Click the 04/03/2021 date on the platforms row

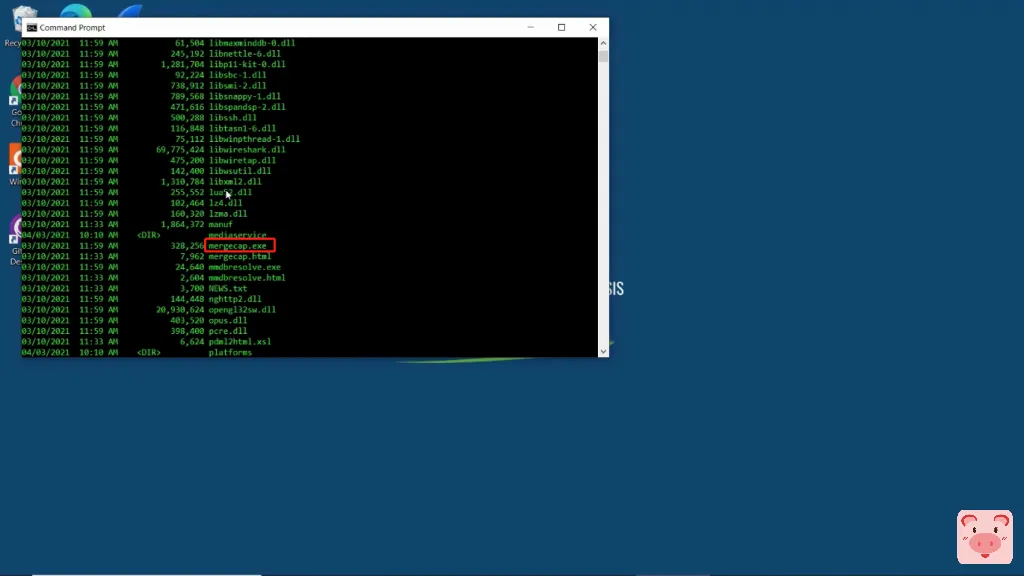tap(45, 353)
